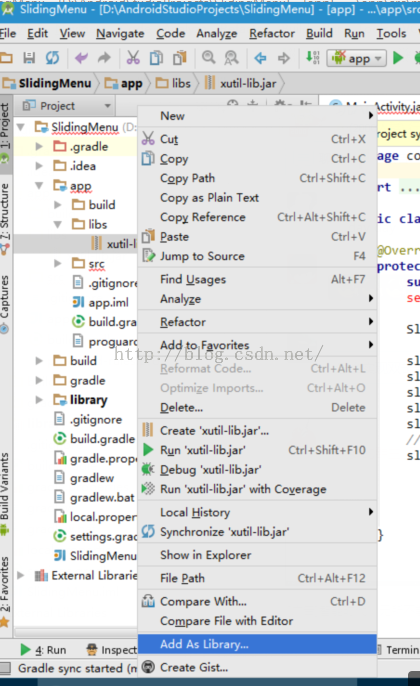Click the Make Project build icon
420x686 pixels.
[313, 57]
